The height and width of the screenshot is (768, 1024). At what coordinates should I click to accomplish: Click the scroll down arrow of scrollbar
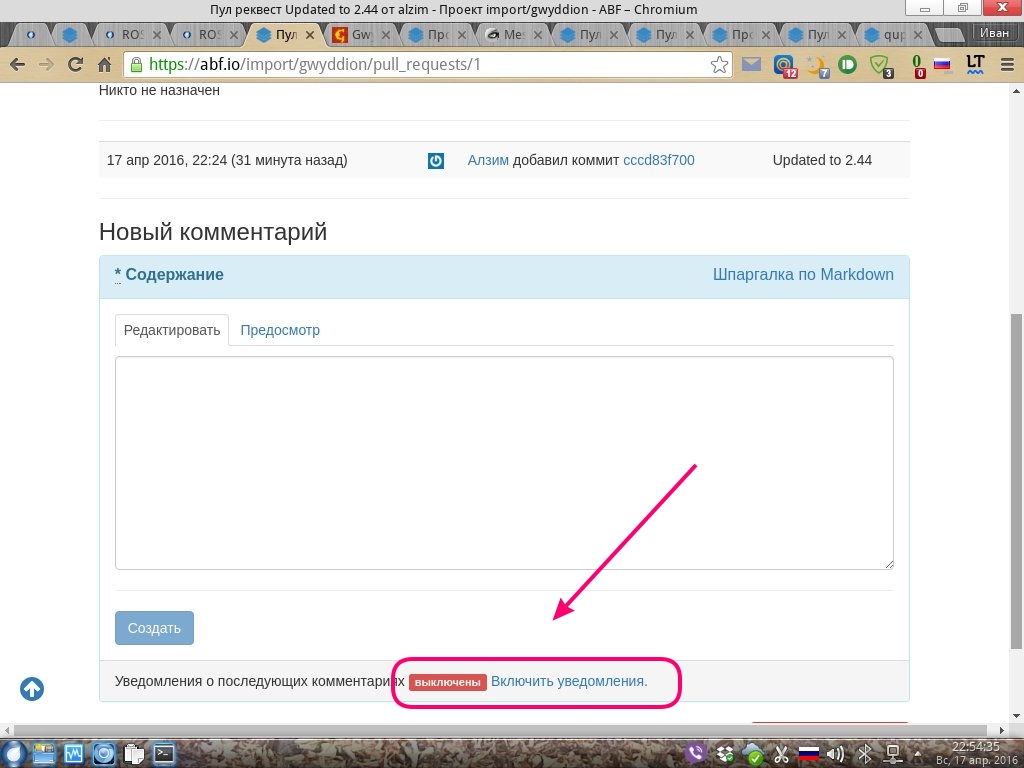[x=1016, y=717]
